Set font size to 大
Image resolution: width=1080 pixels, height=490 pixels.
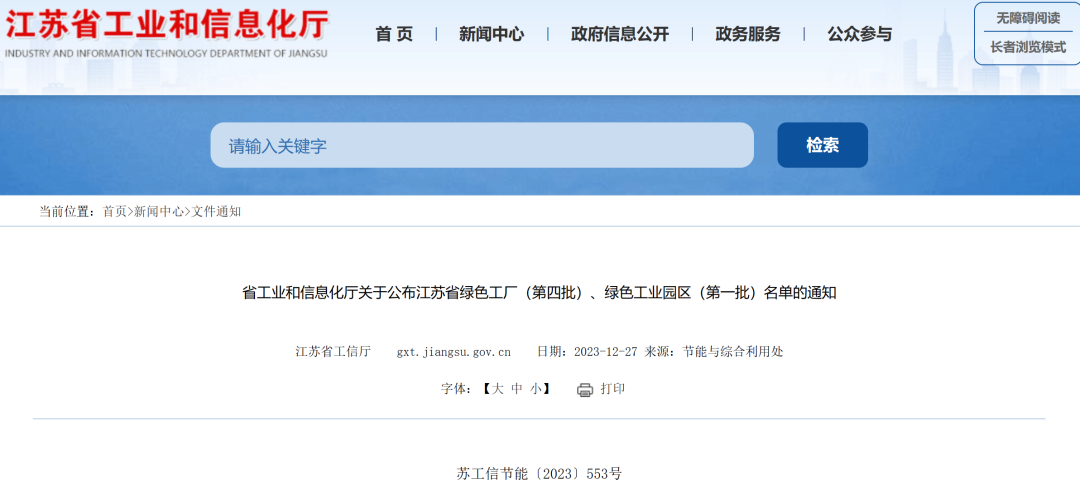497,389
